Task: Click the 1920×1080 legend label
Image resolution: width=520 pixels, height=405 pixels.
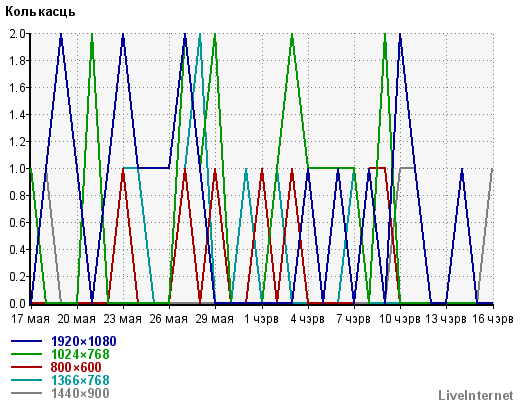Action: pos(83,341)
